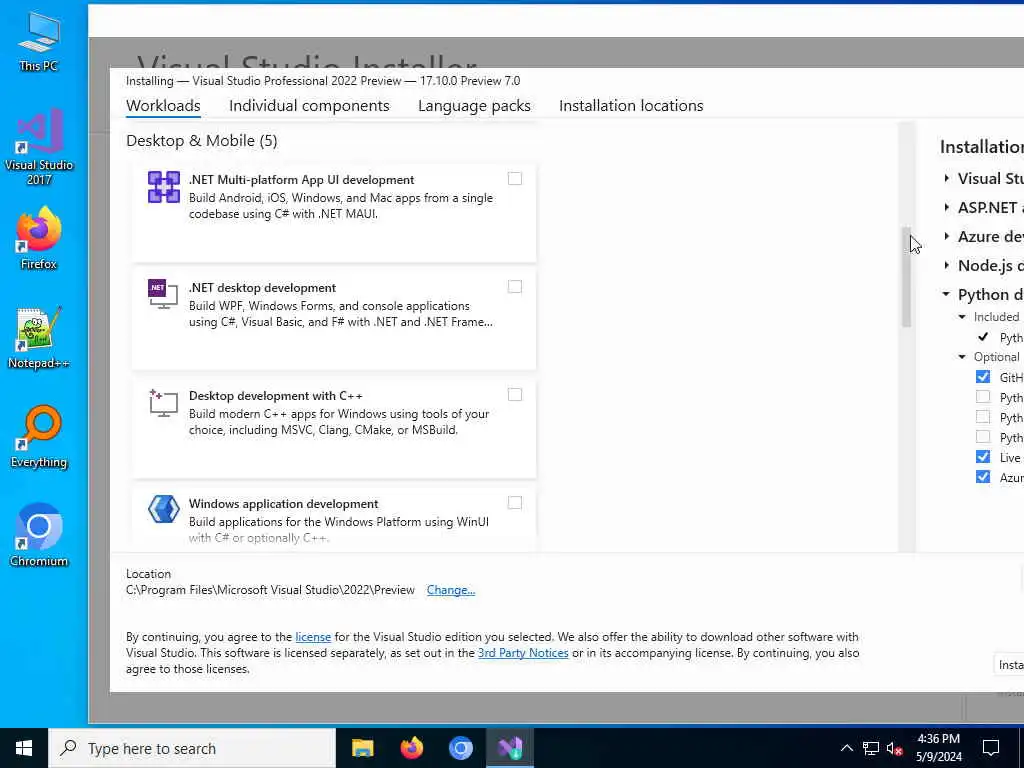Click the Type here to search box
The image size is (1024, 768).
192,748
